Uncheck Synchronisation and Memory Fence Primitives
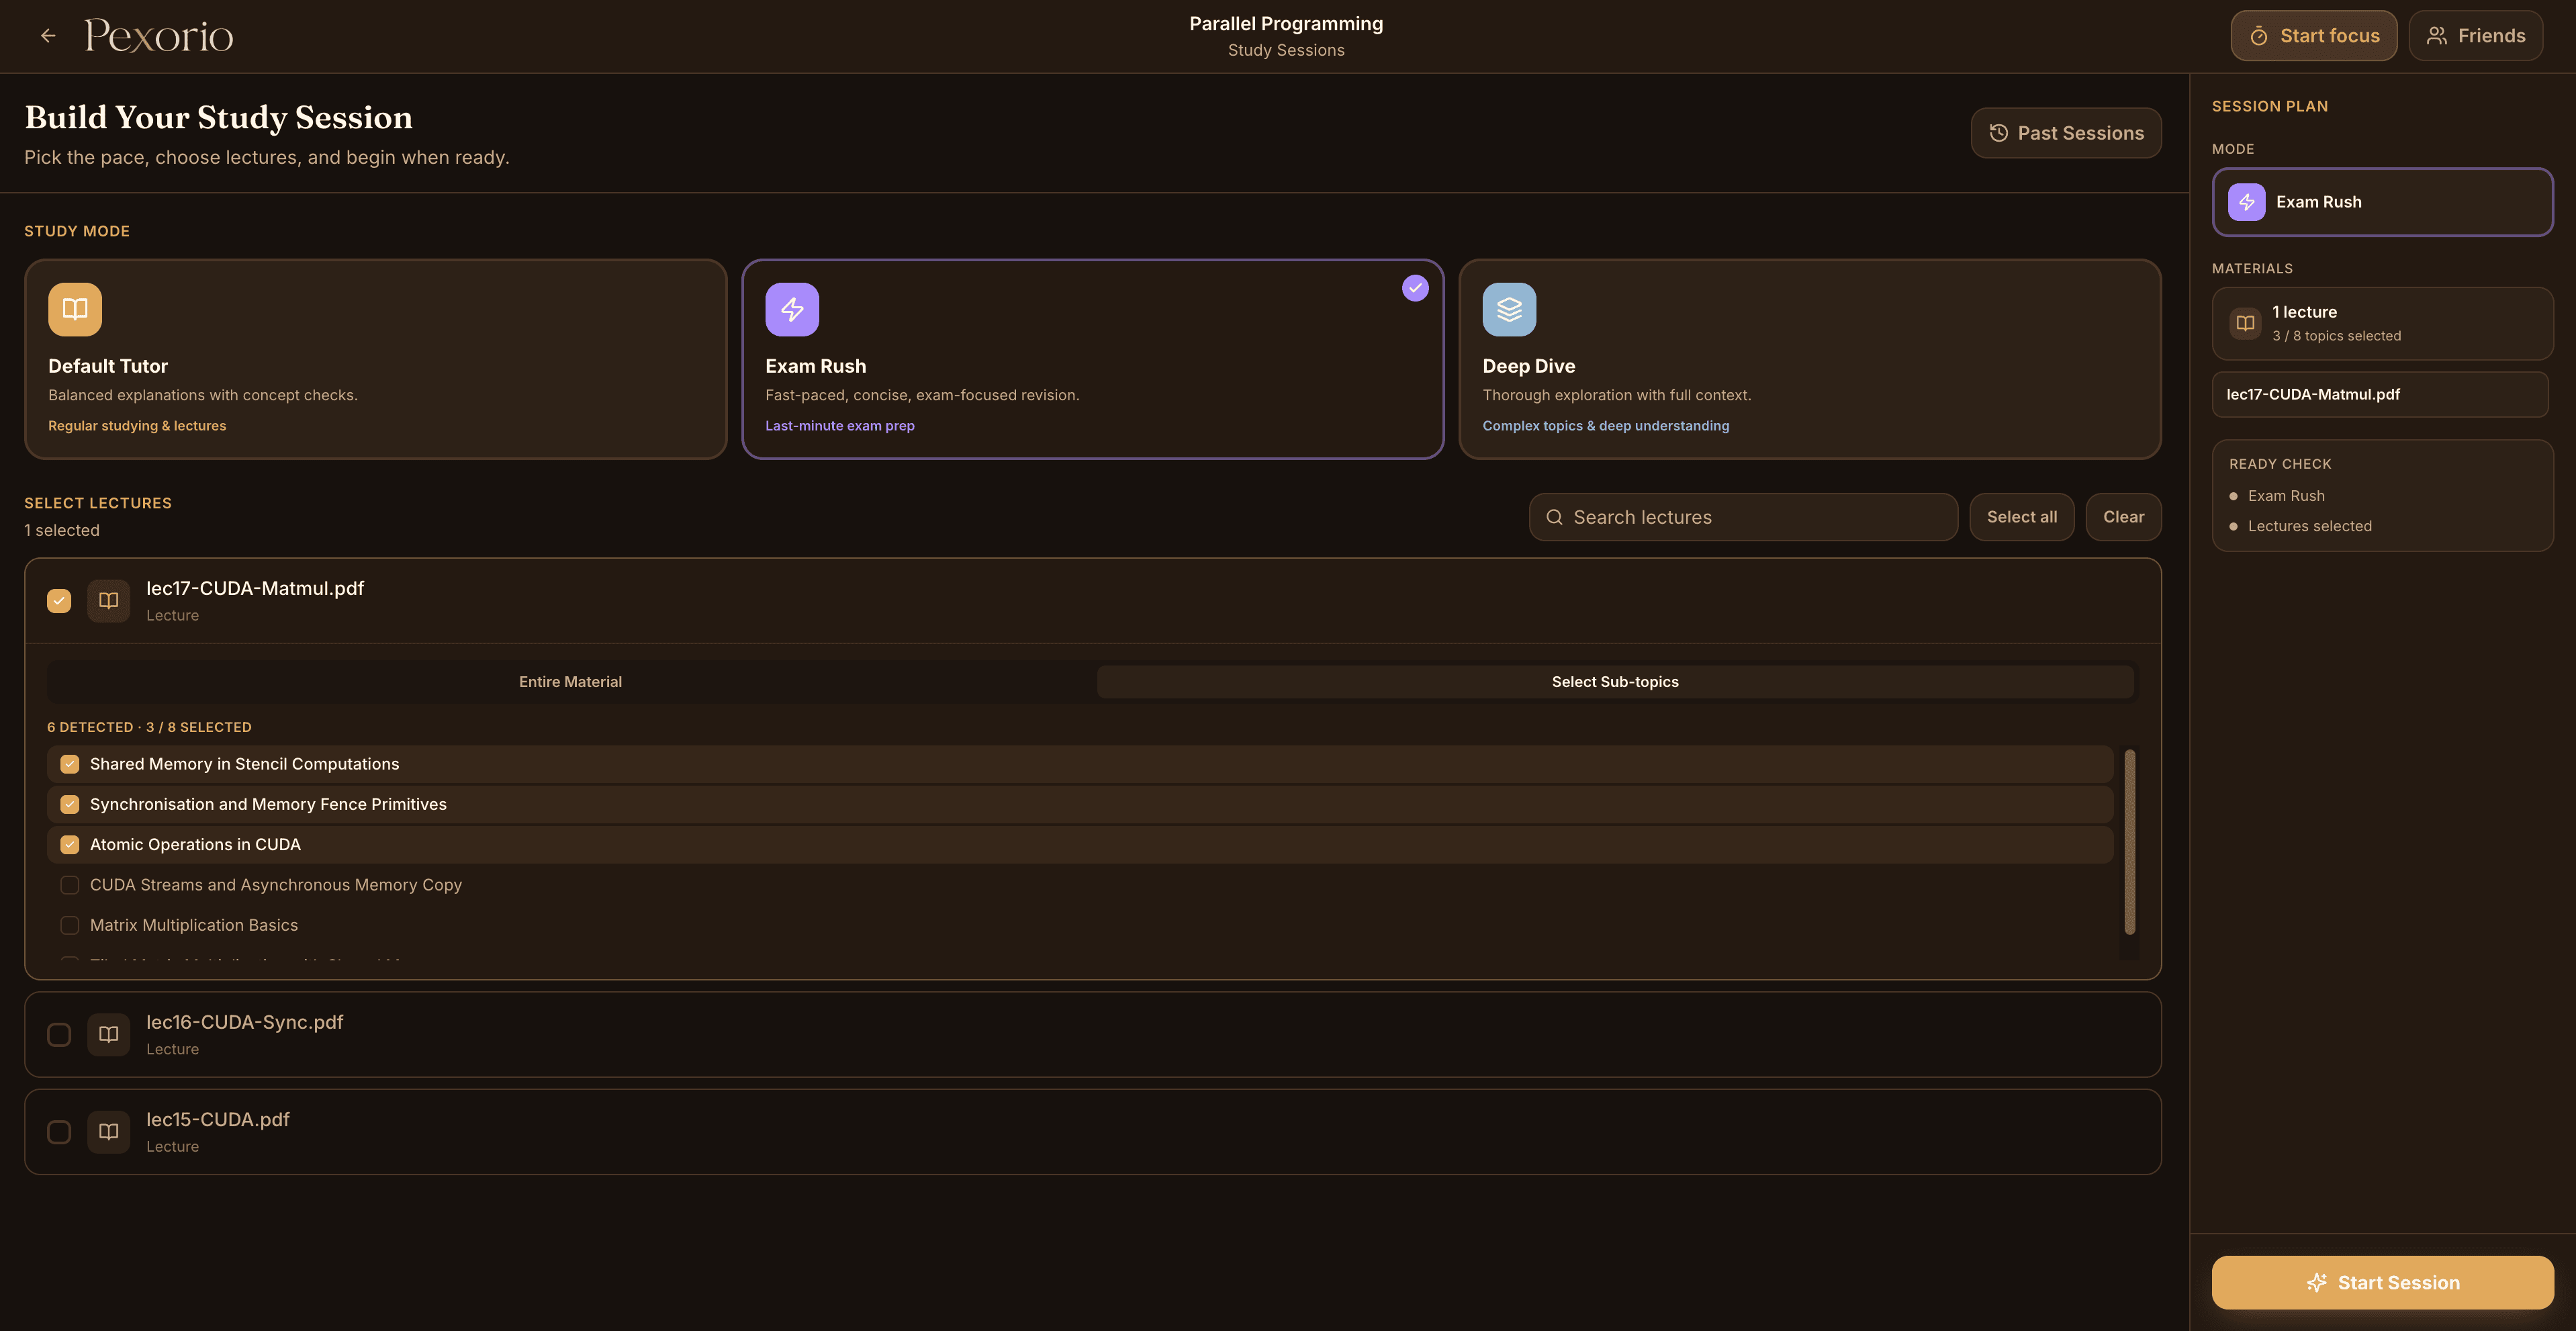This screenshot has width=2576, height=1331. (70, 804)
